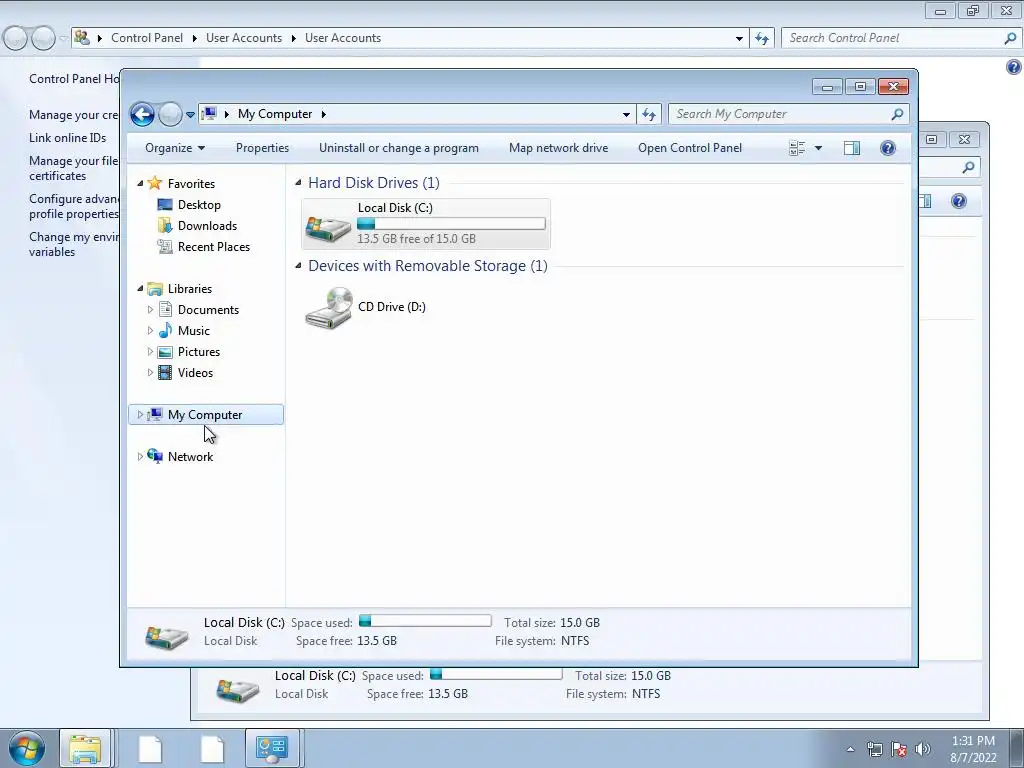This screenshot has height=768, width=1024.
Task: Open the view options dropdown arrow
Action: 818,148
